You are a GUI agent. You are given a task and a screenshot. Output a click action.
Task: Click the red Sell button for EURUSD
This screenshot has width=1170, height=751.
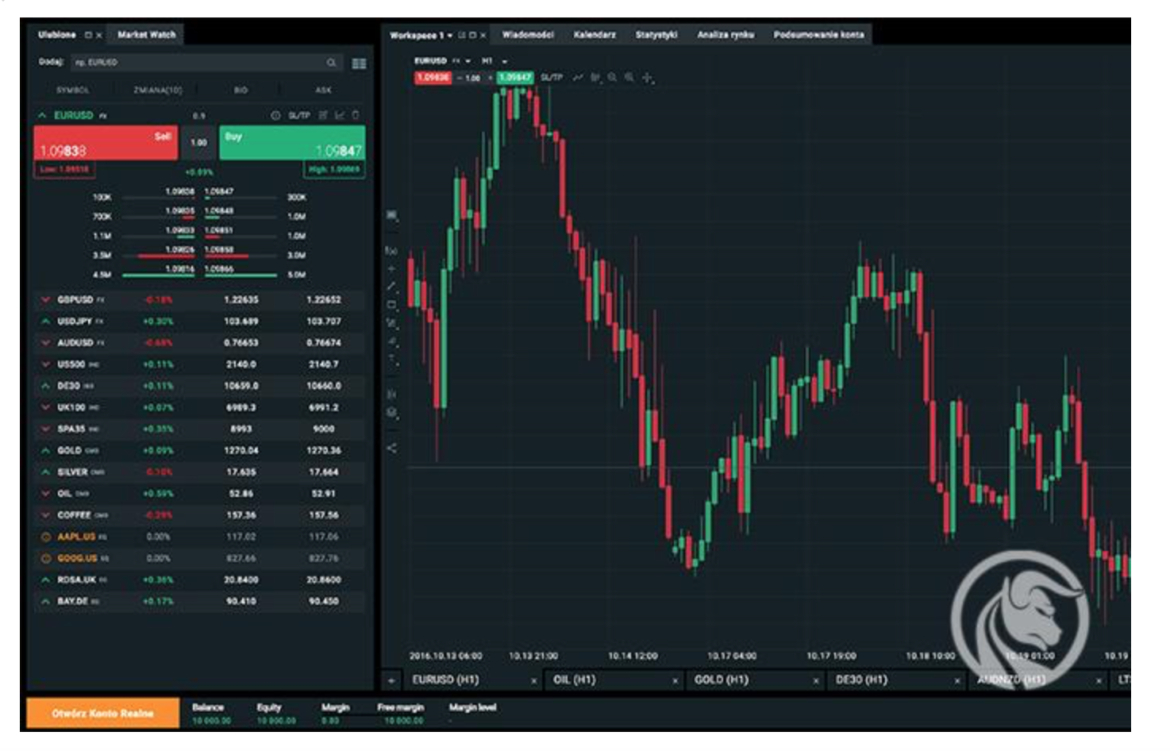tap(104, 143)
